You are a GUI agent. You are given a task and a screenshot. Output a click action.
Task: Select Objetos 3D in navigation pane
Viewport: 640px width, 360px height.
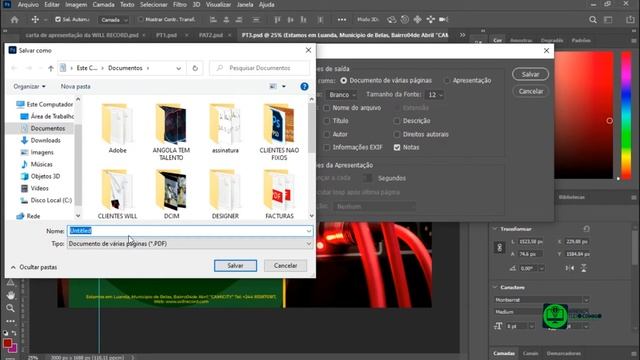45,176
